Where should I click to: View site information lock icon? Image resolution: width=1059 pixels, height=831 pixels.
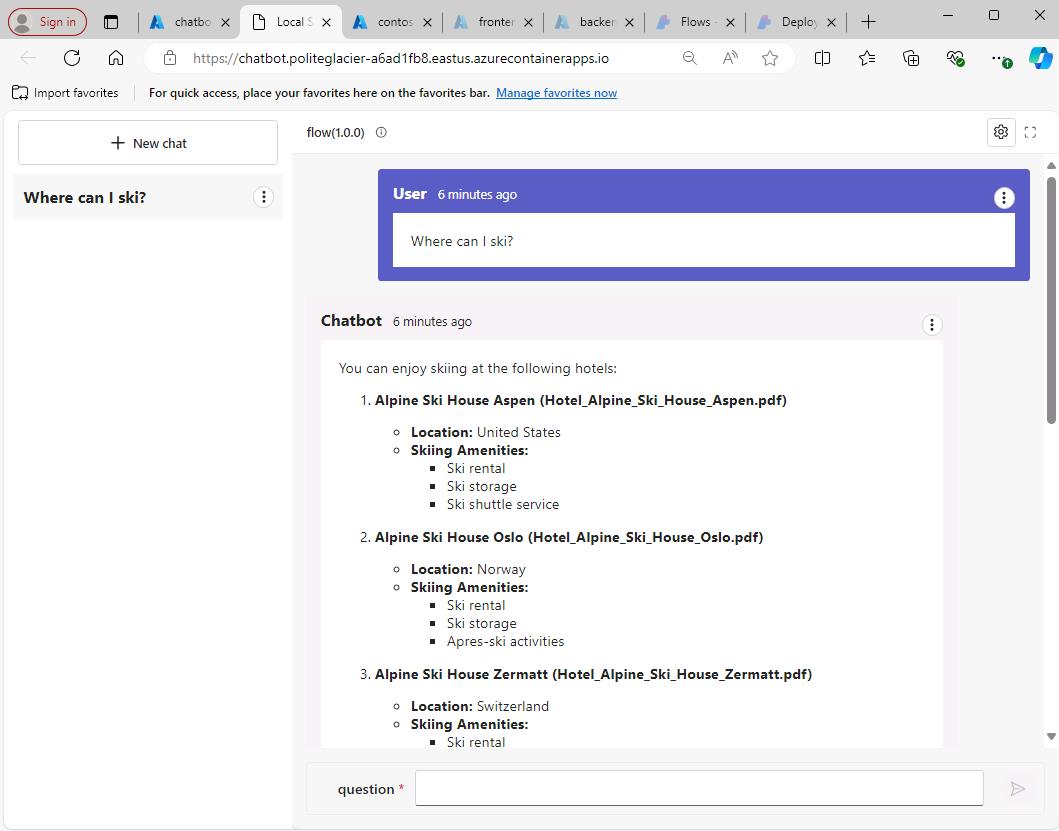170,58
